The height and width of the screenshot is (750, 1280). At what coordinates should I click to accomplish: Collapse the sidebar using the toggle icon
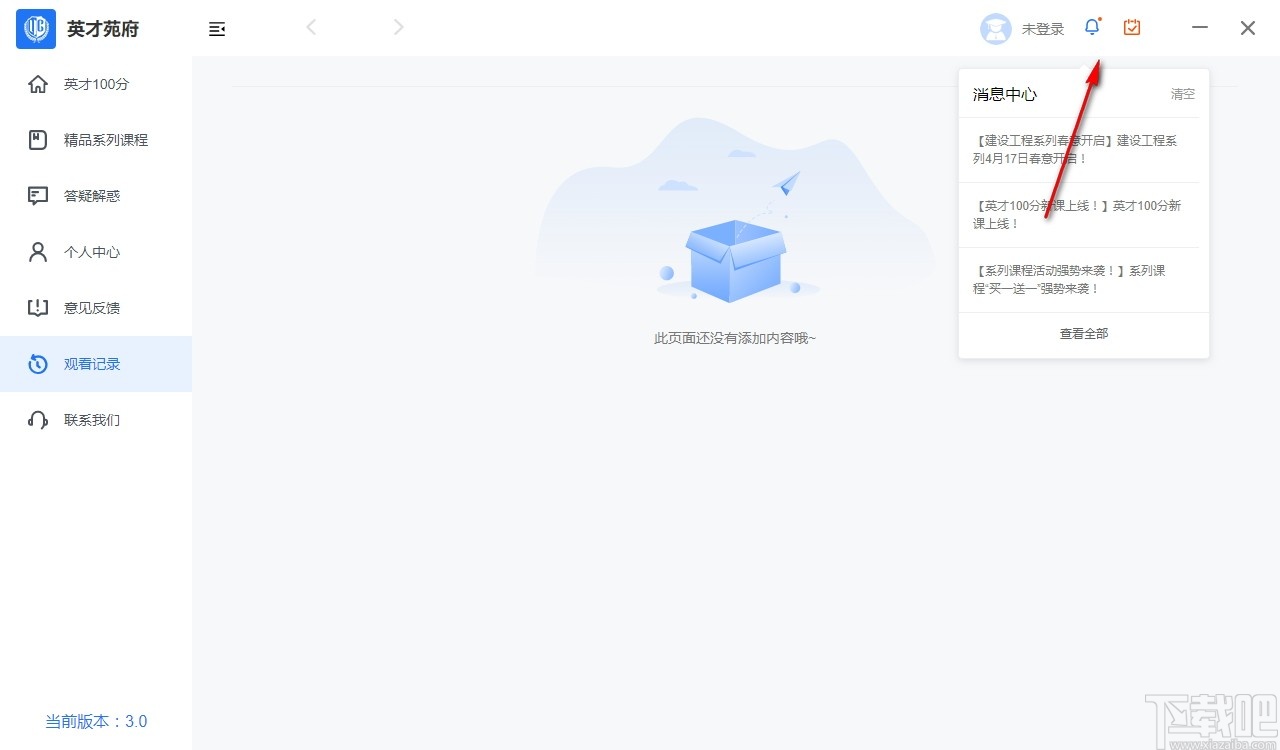point(217,29)
